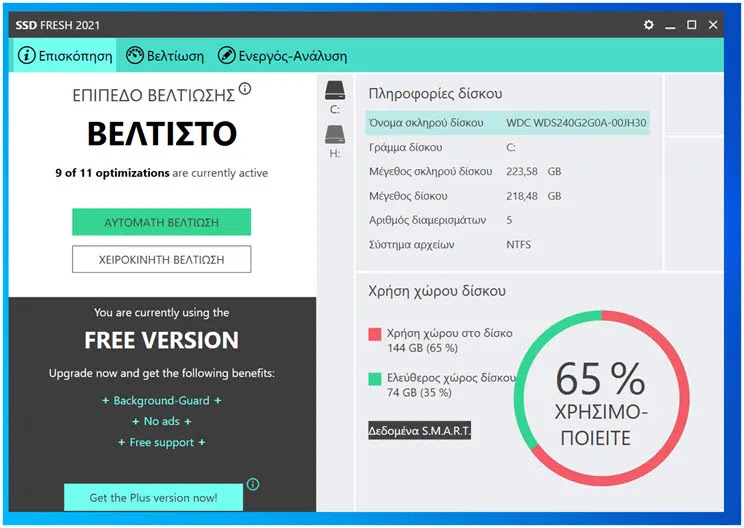Close the SSD Fresh window

click(713, 25)
